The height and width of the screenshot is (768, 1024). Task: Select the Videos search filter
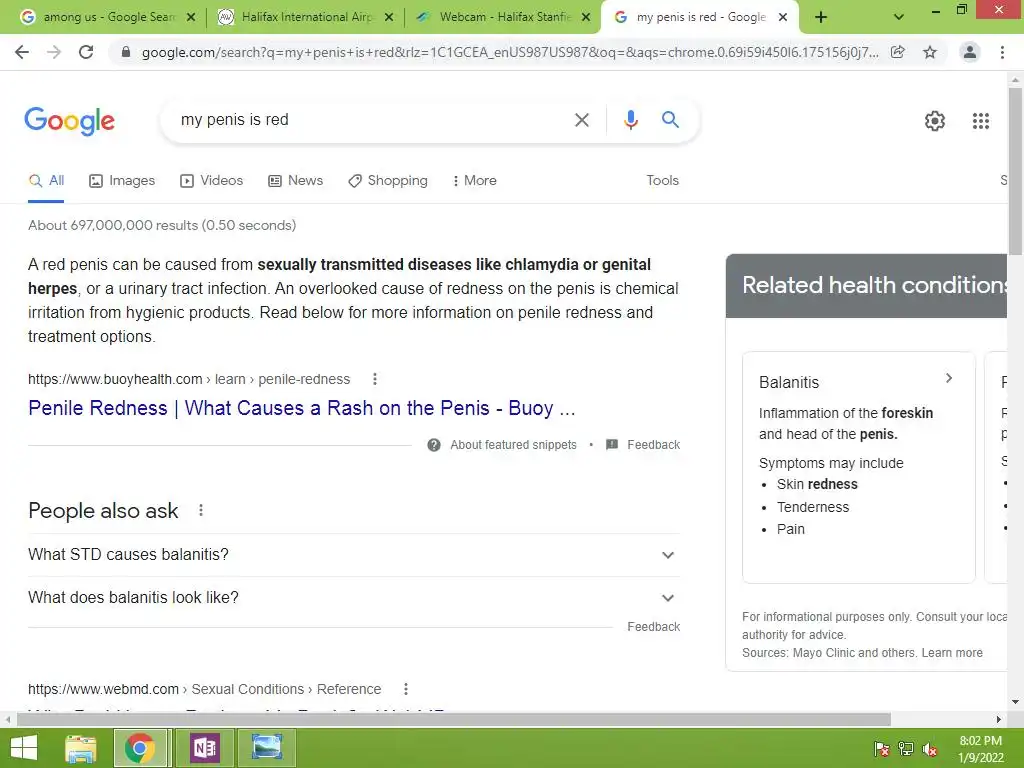[x=212, y=181]
